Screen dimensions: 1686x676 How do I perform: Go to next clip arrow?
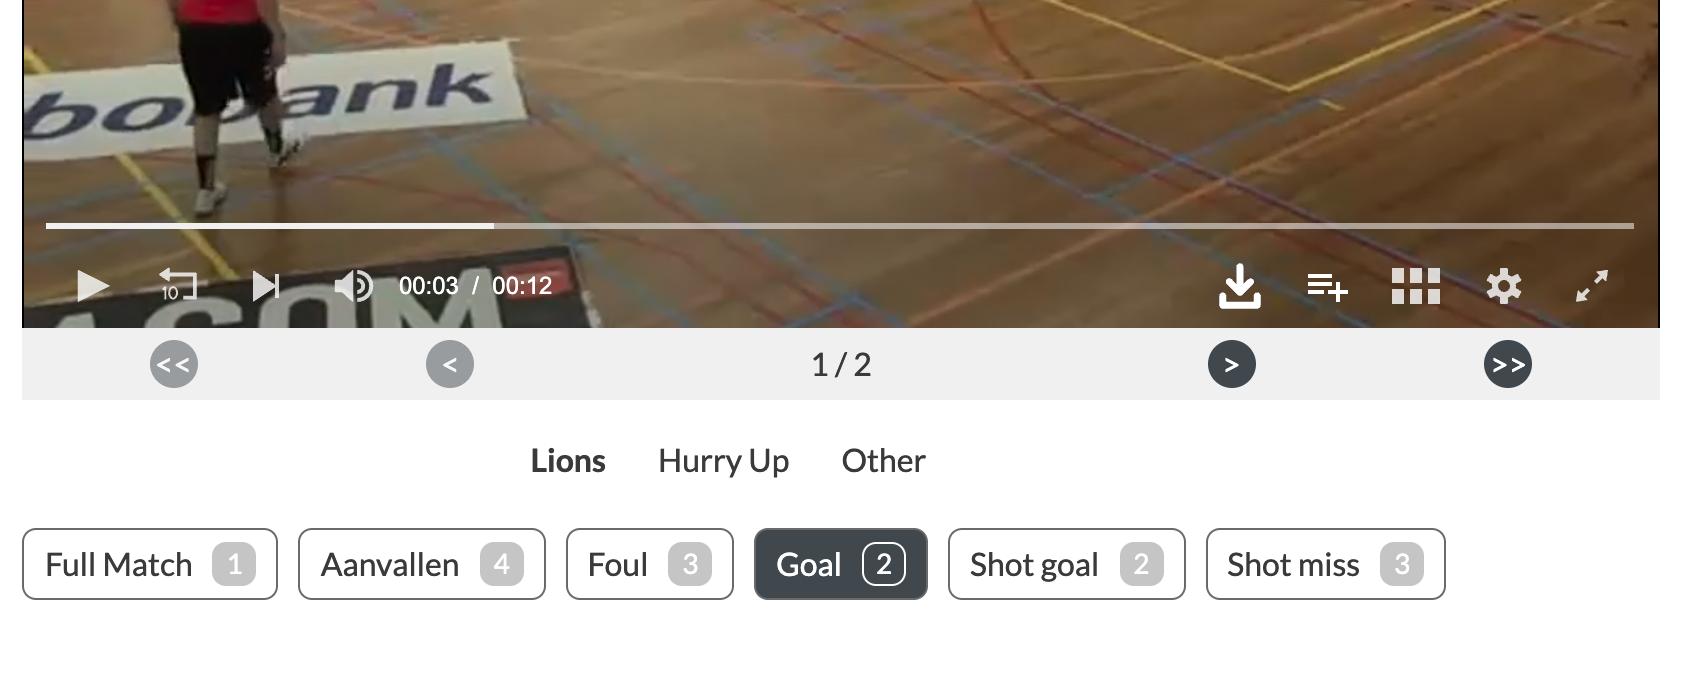click(1232, 365)
